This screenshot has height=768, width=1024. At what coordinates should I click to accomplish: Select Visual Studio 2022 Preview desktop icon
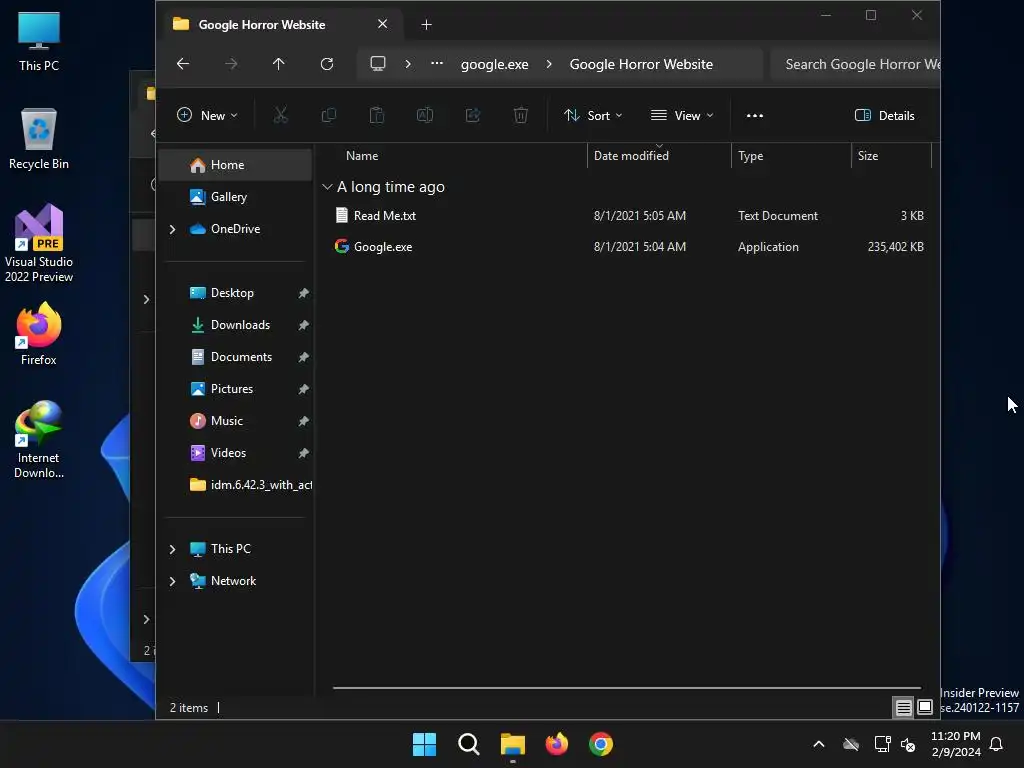point(39,244)
